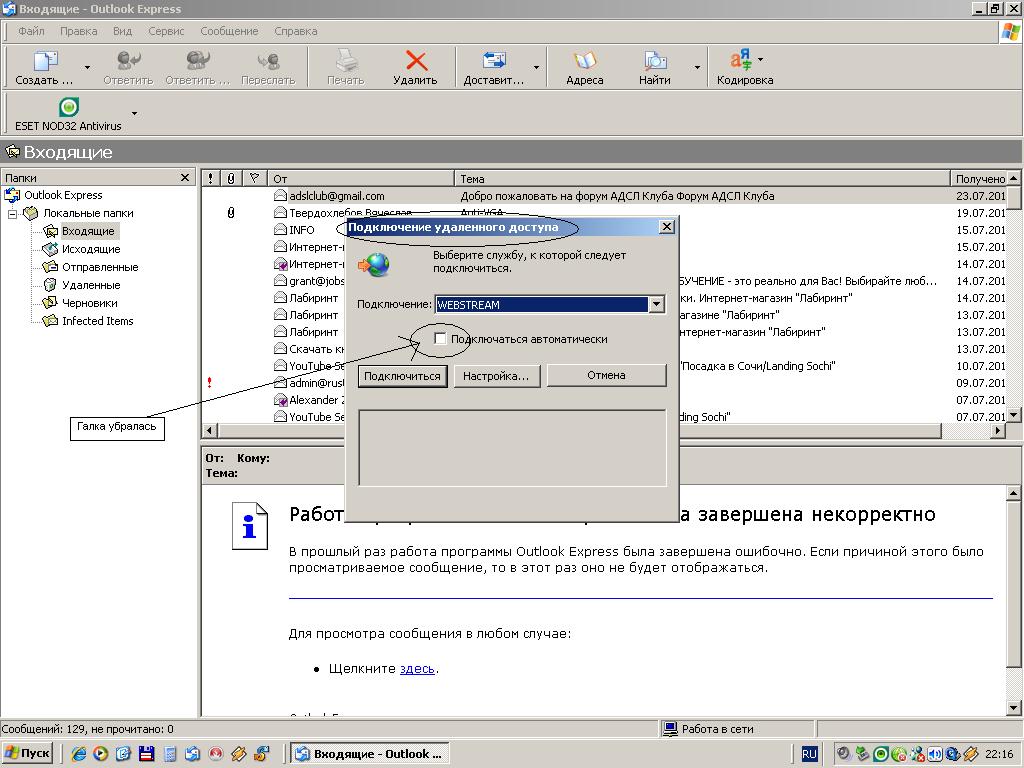
Task: Click the Пуск Start button on taskbar
Action: (28, 754)
